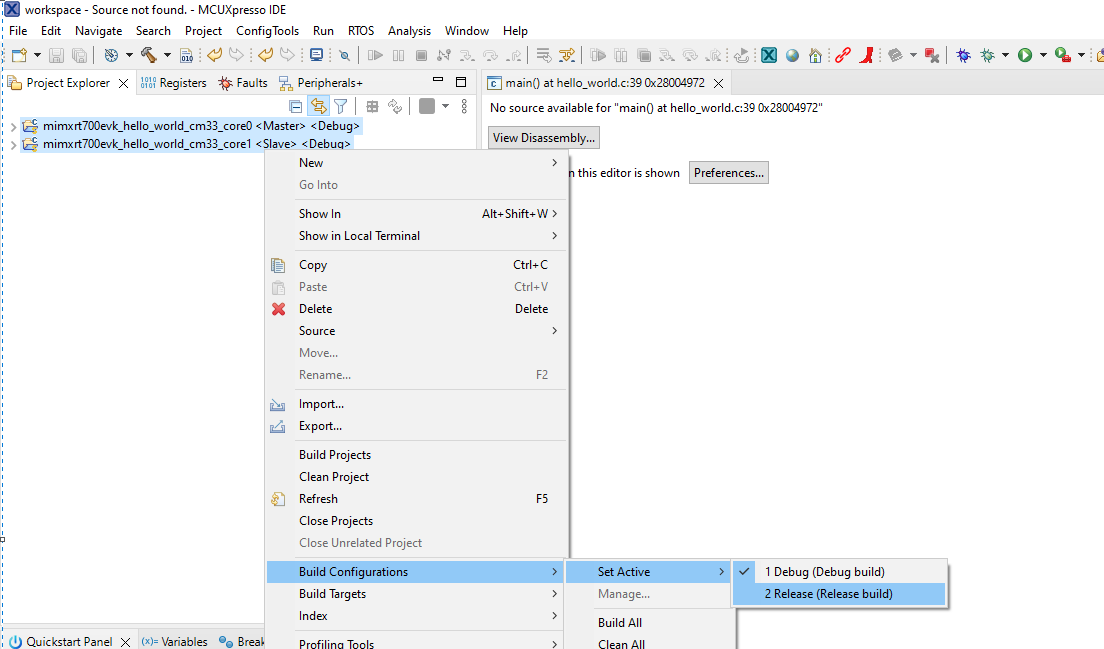
Task: Click the MCUXpresso X icon in toolbar
Action: click(769, 55)
